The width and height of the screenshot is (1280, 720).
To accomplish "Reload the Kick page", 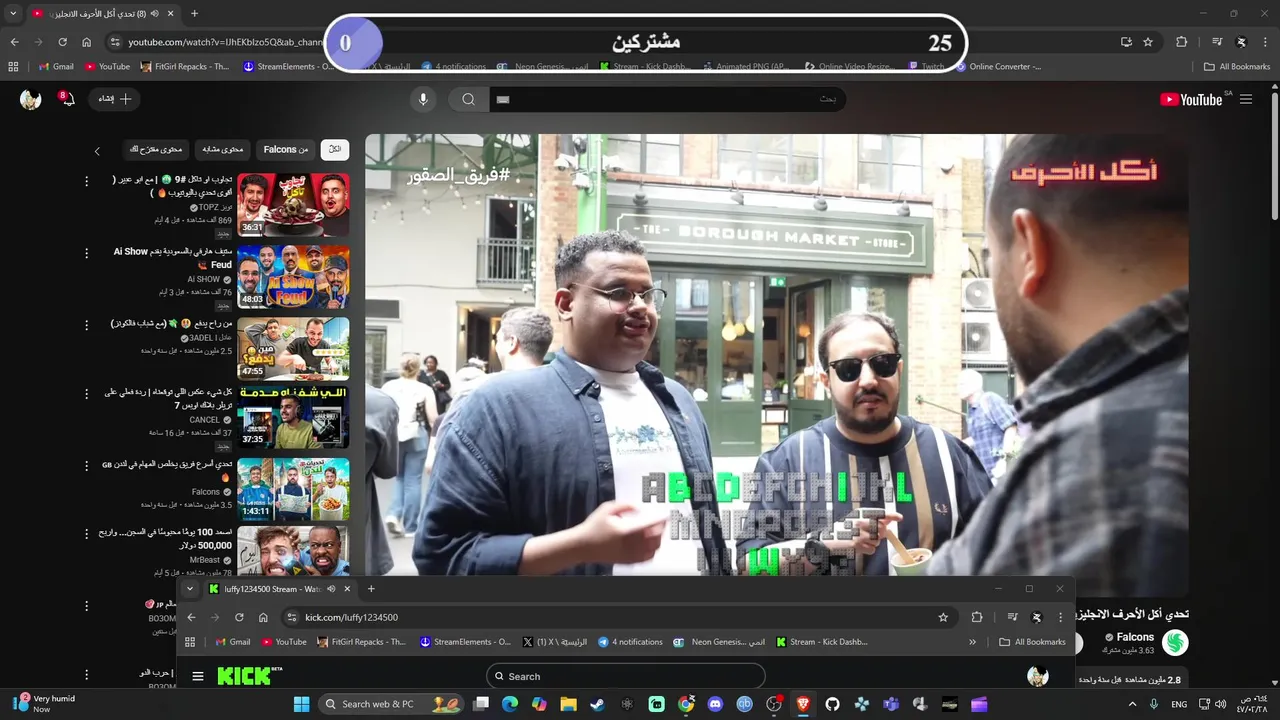I will (239, 618).
